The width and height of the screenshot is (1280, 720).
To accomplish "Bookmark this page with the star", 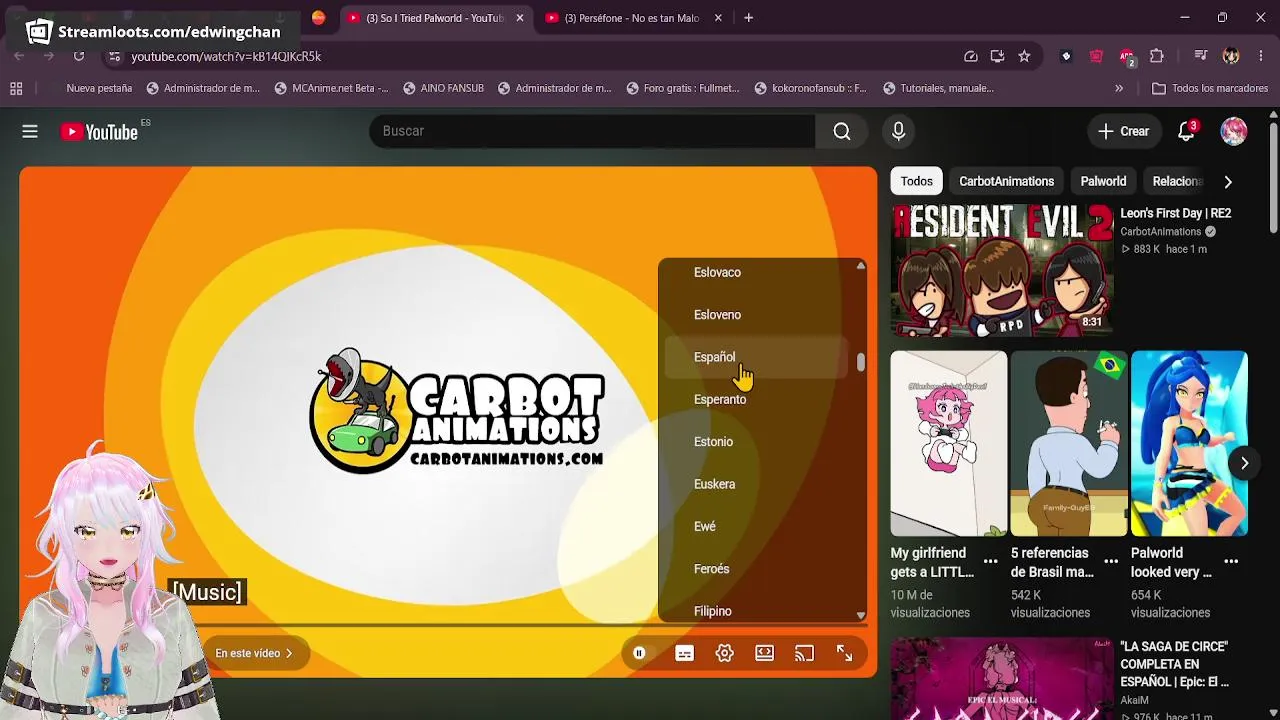I will (x=1024, y=56).
